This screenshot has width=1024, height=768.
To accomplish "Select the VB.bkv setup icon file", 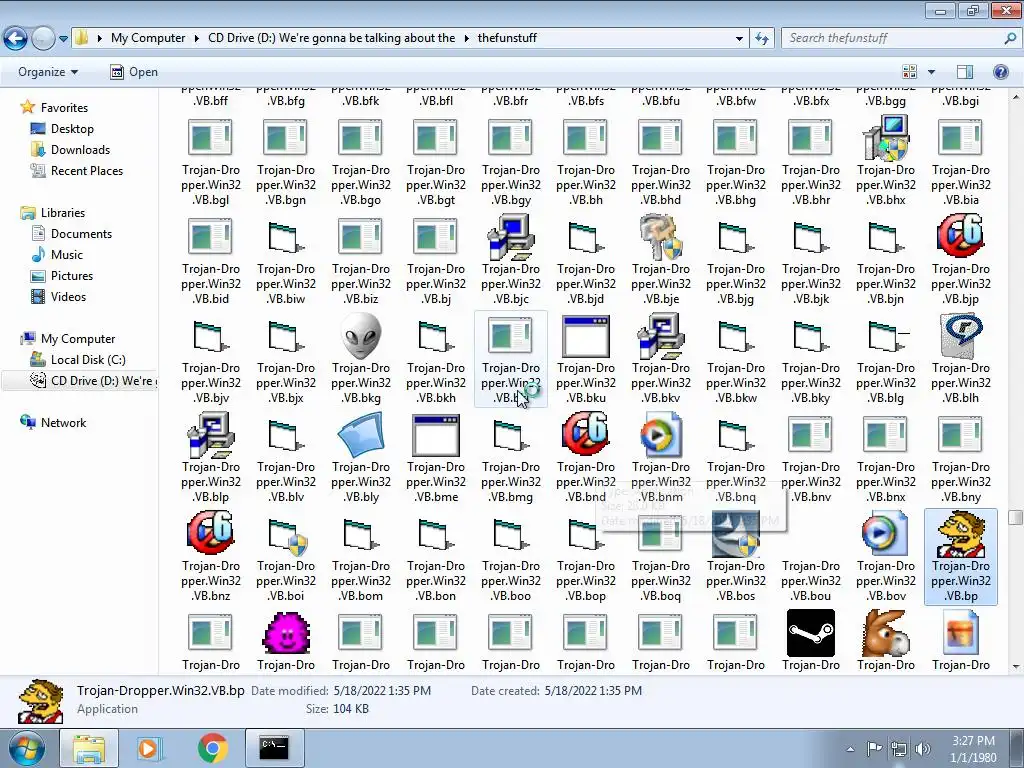I will (661, 336).
